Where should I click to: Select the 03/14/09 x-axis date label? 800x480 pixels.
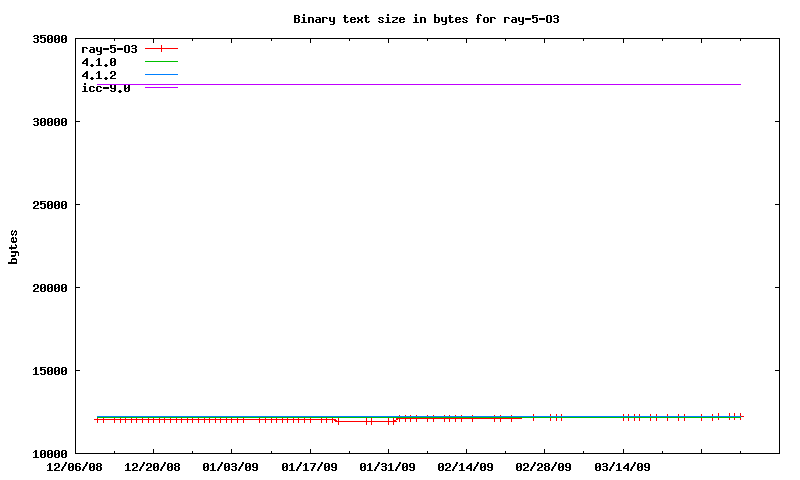(622, 467)
